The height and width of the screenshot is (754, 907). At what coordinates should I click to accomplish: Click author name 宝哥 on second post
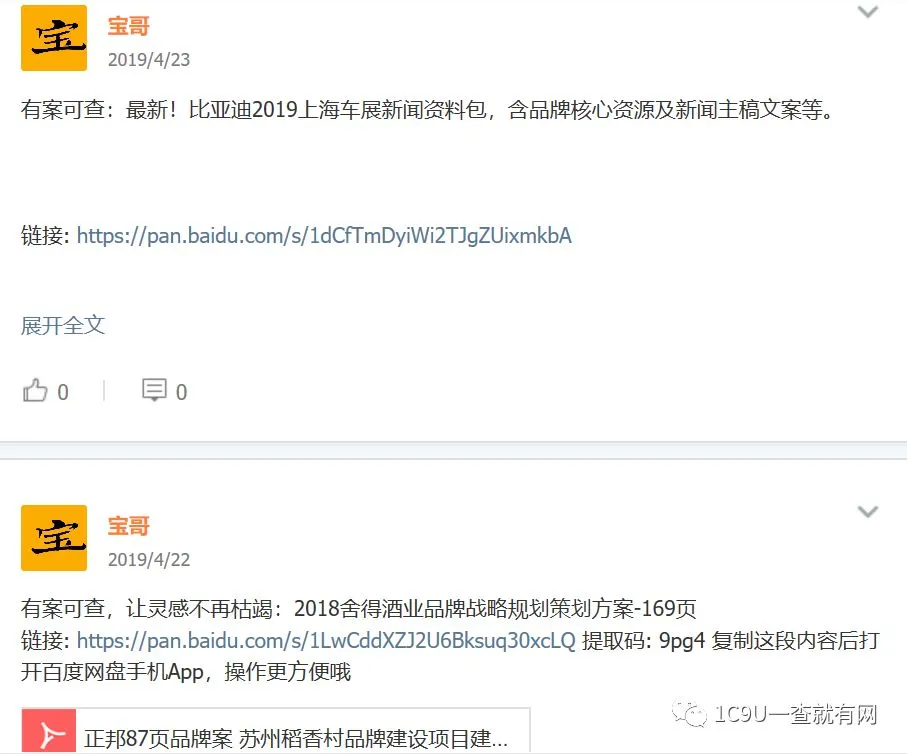pos(128,526)
